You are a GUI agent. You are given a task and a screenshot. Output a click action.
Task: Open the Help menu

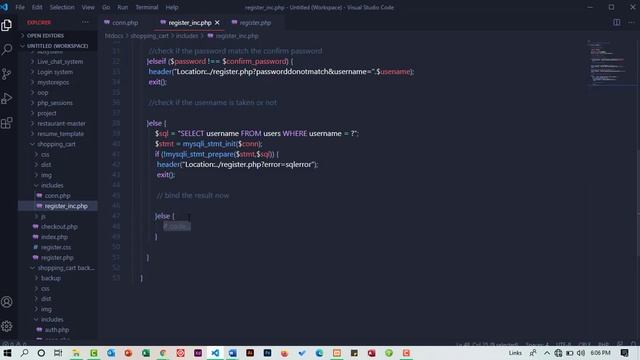point(172,7)
